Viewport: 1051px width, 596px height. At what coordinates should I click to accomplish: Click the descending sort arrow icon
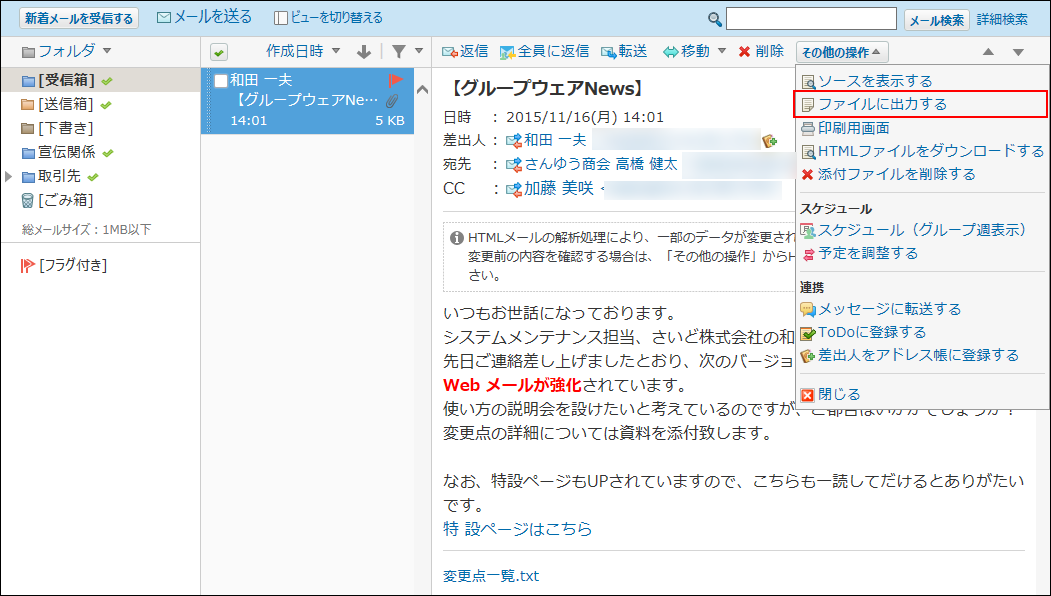[x=364, y=52]
